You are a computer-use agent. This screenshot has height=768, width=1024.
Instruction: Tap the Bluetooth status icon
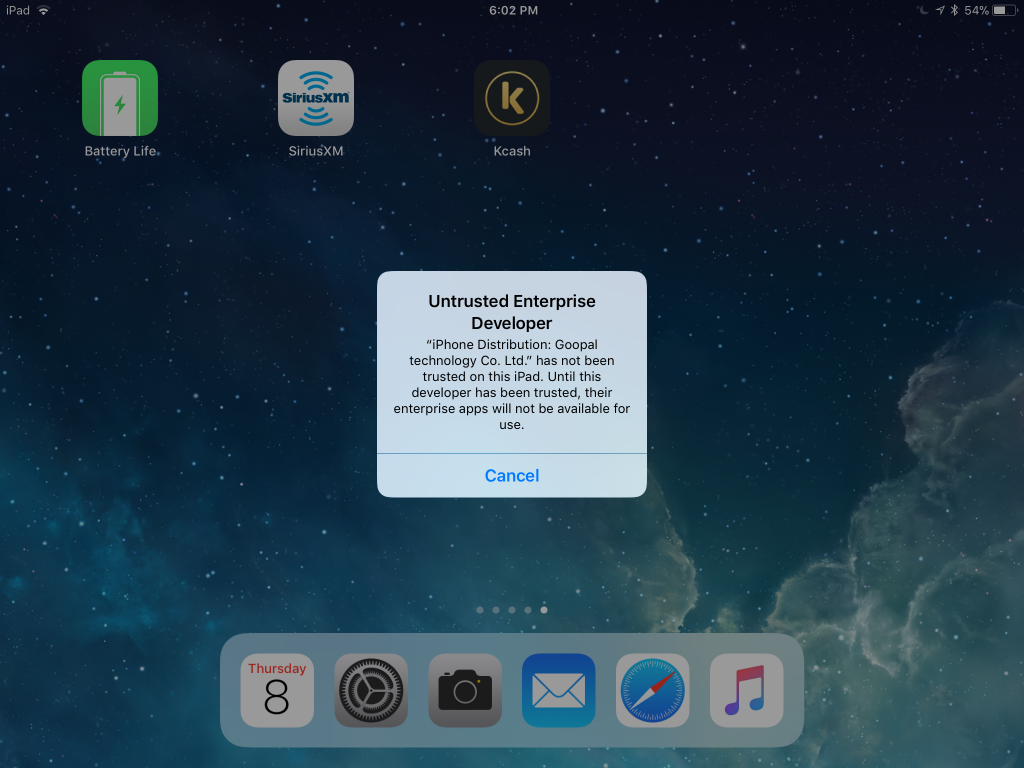[954, 10]
